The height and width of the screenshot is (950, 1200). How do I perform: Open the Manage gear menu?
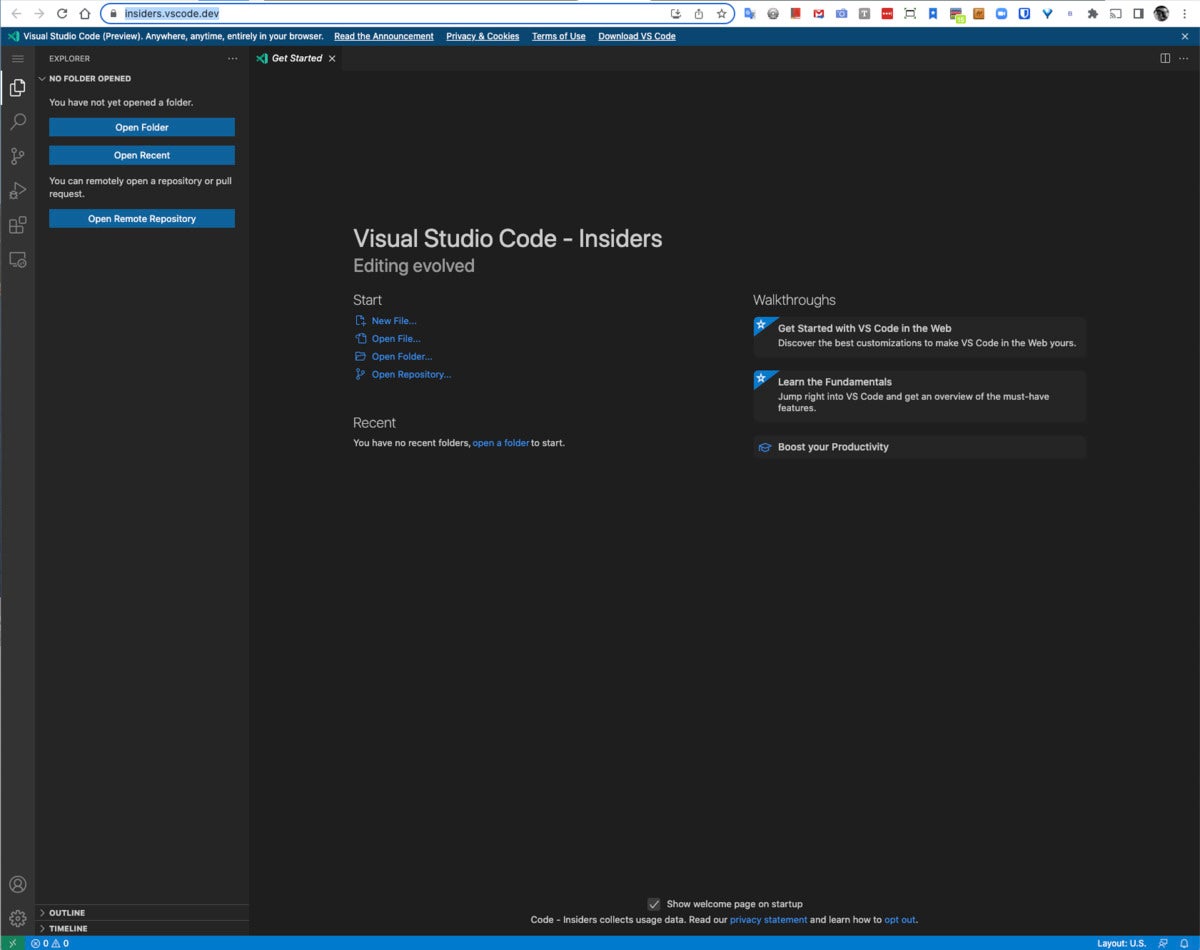(x=17, y=918)
